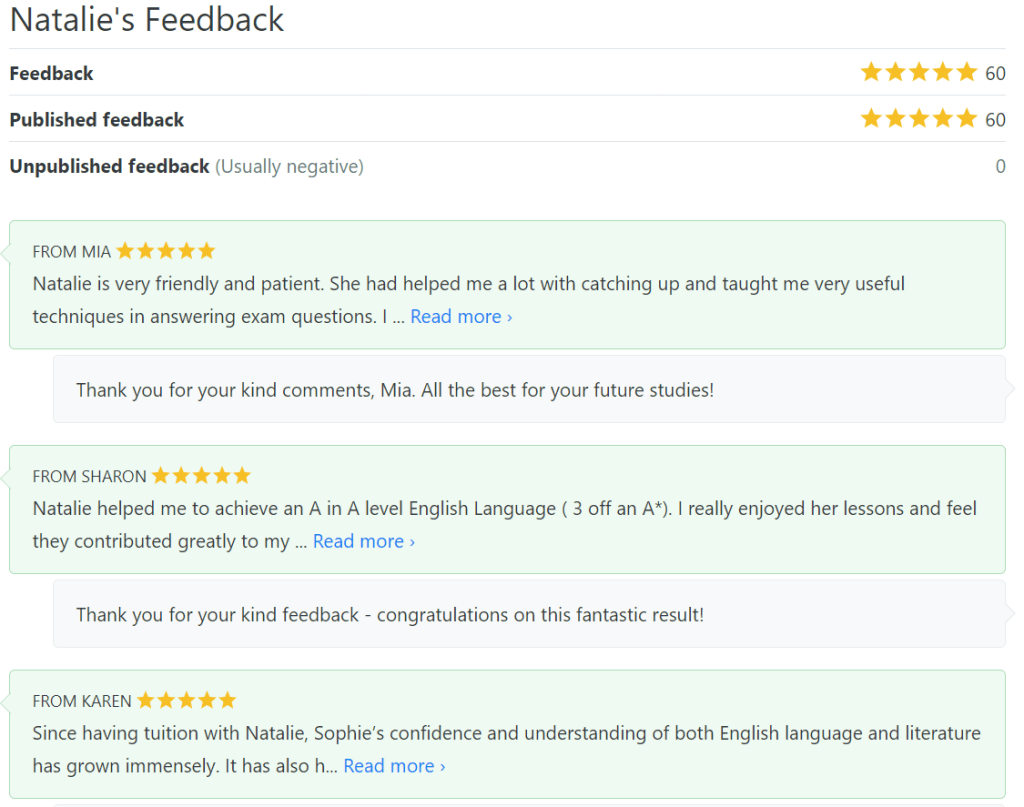Click the Unpublished feedback label

coord(110,166)
